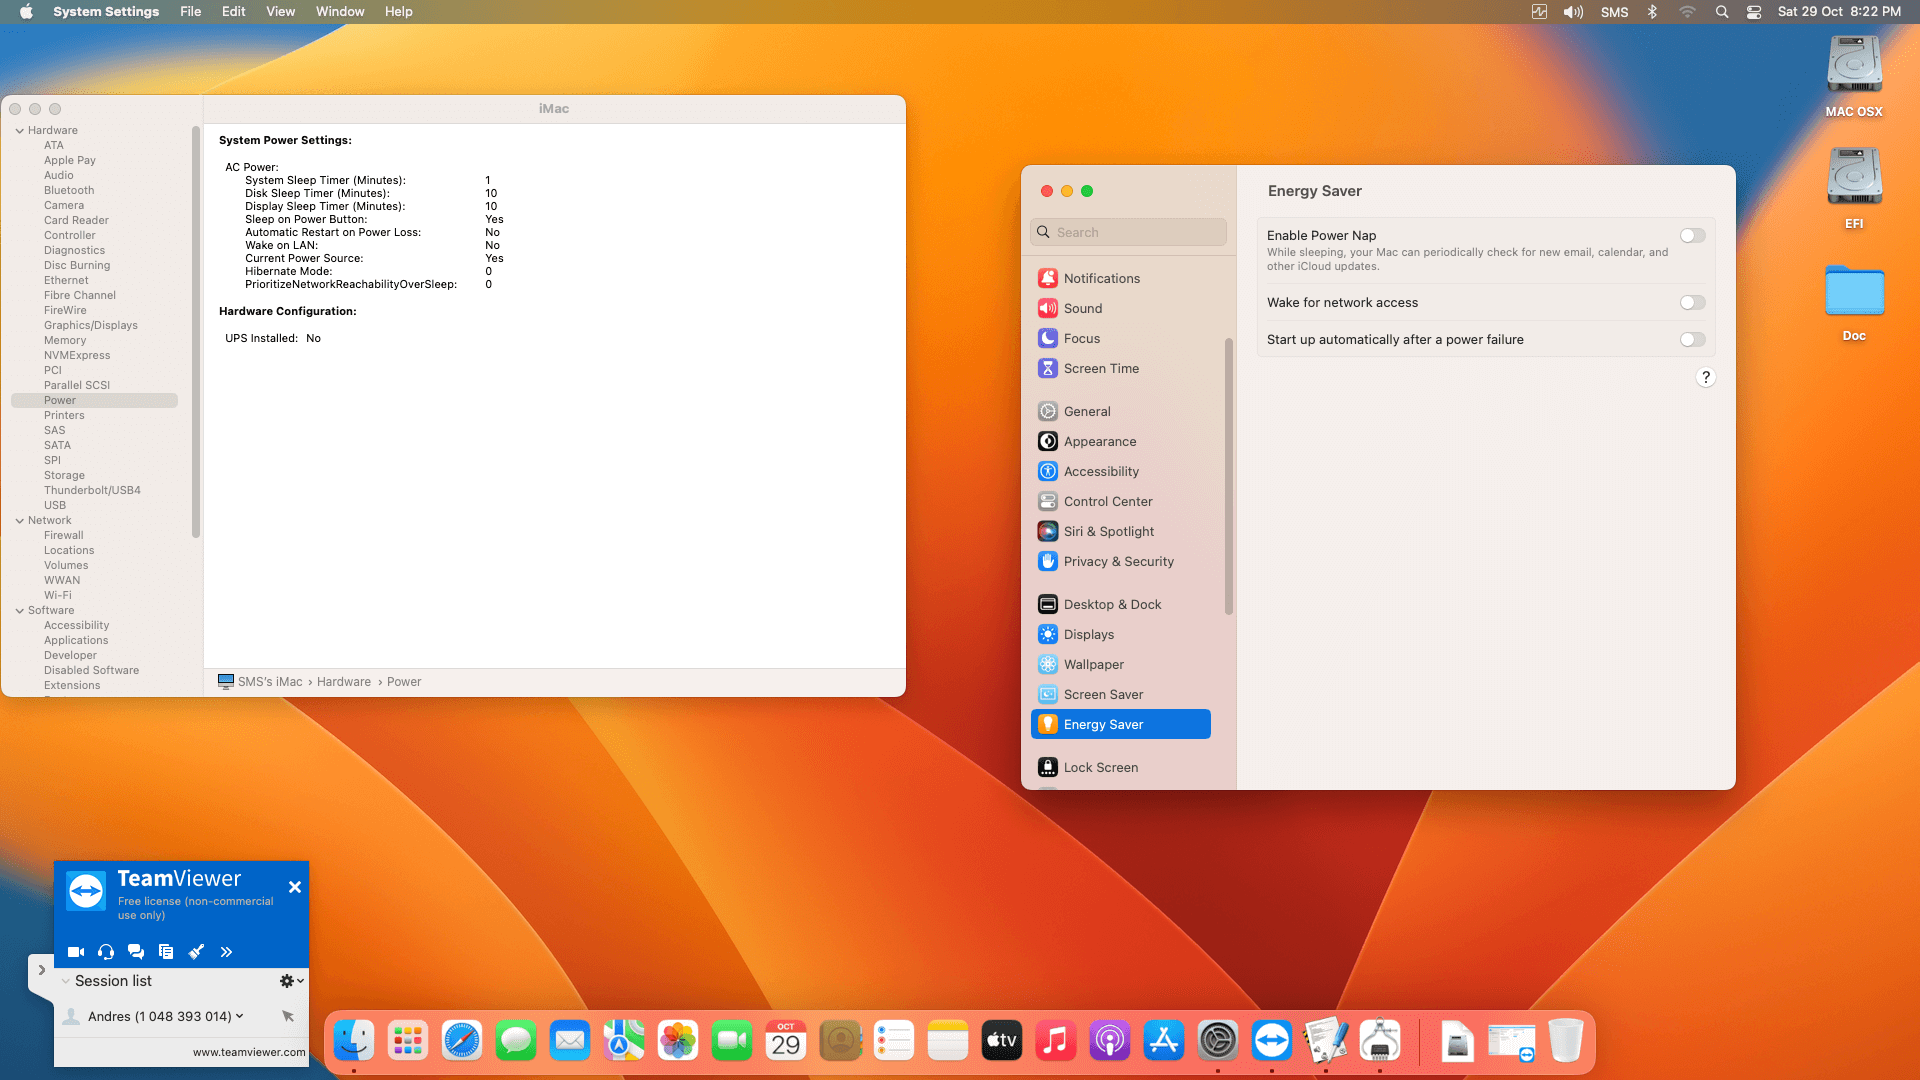Expand more TeamViewer toolbar options
Screen dimensions: 1920x1080
226,952
